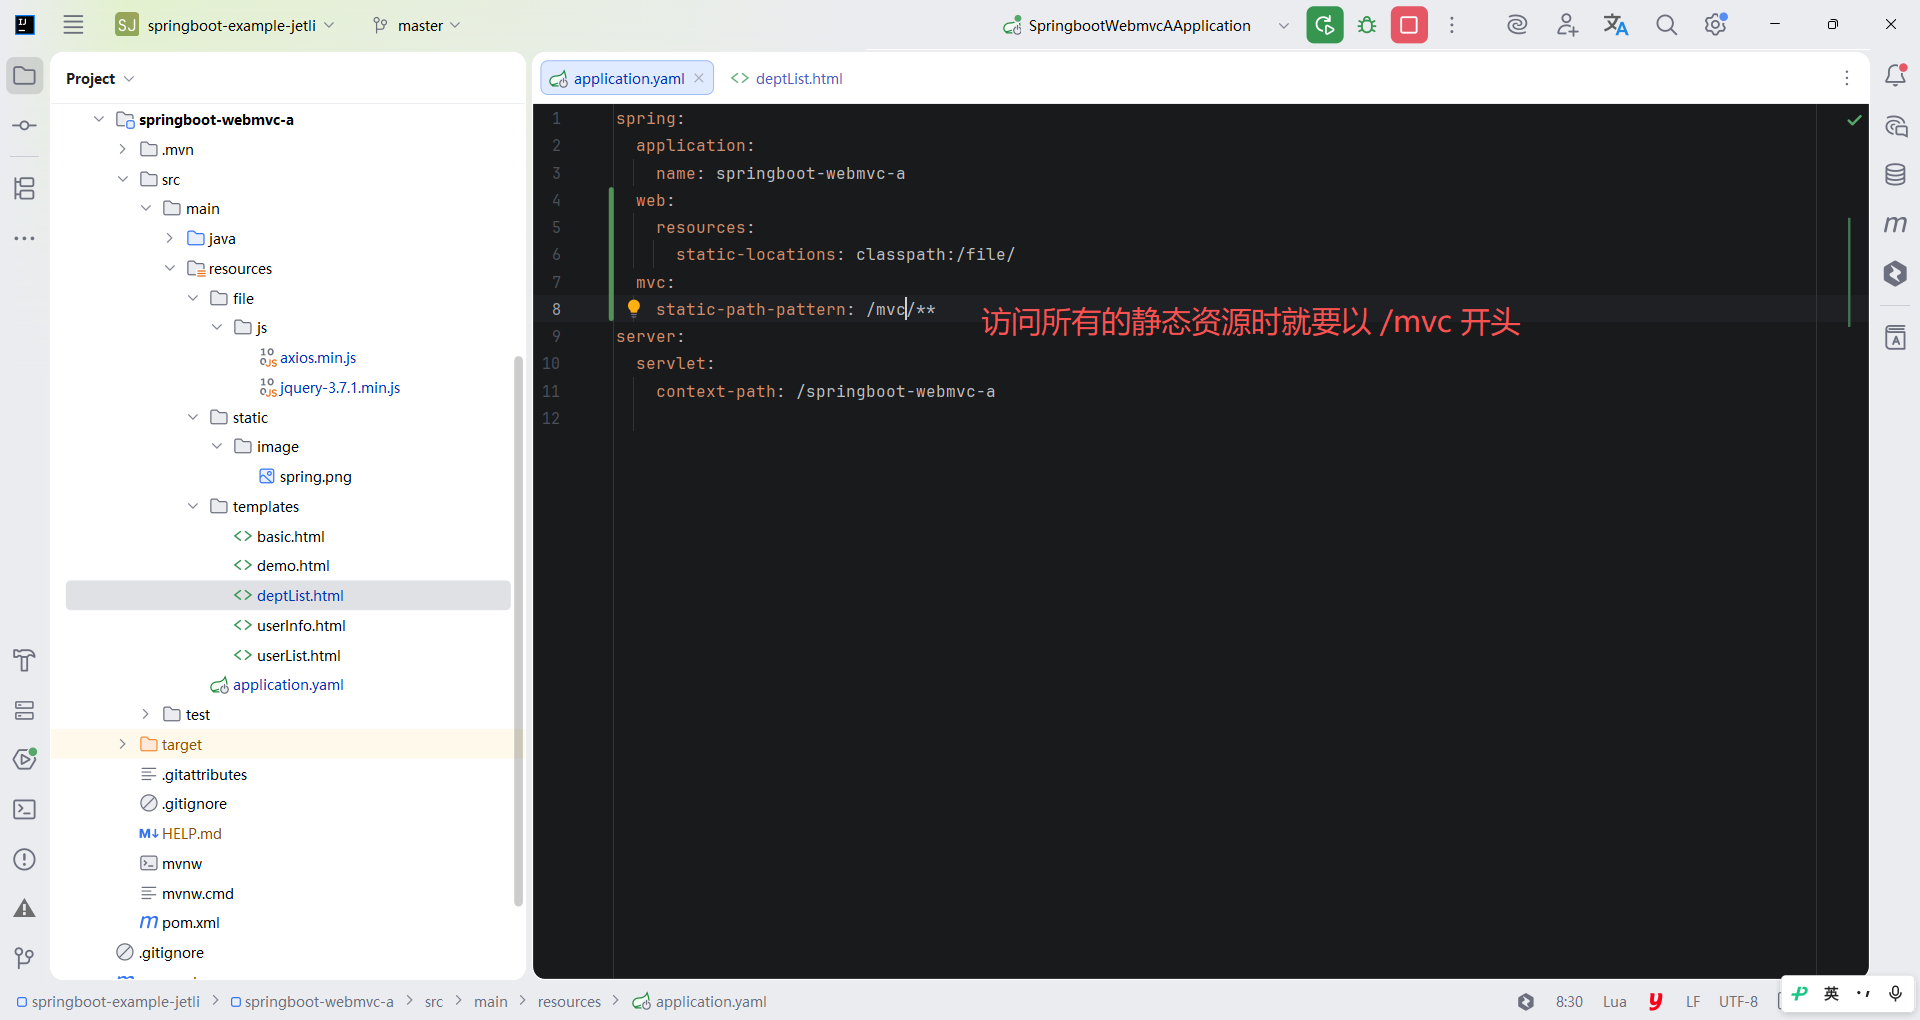This screenshot has height=1020, width=1920.
Task: Open more run actions menu
Action: [x=1452, y=25]
